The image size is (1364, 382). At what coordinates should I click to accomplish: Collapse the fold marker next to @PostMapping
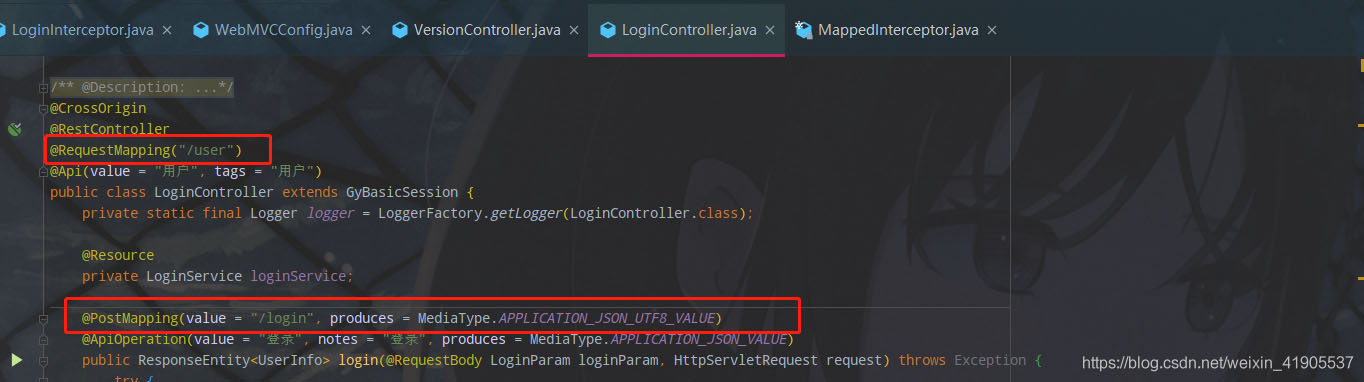[x=43, y=318]
